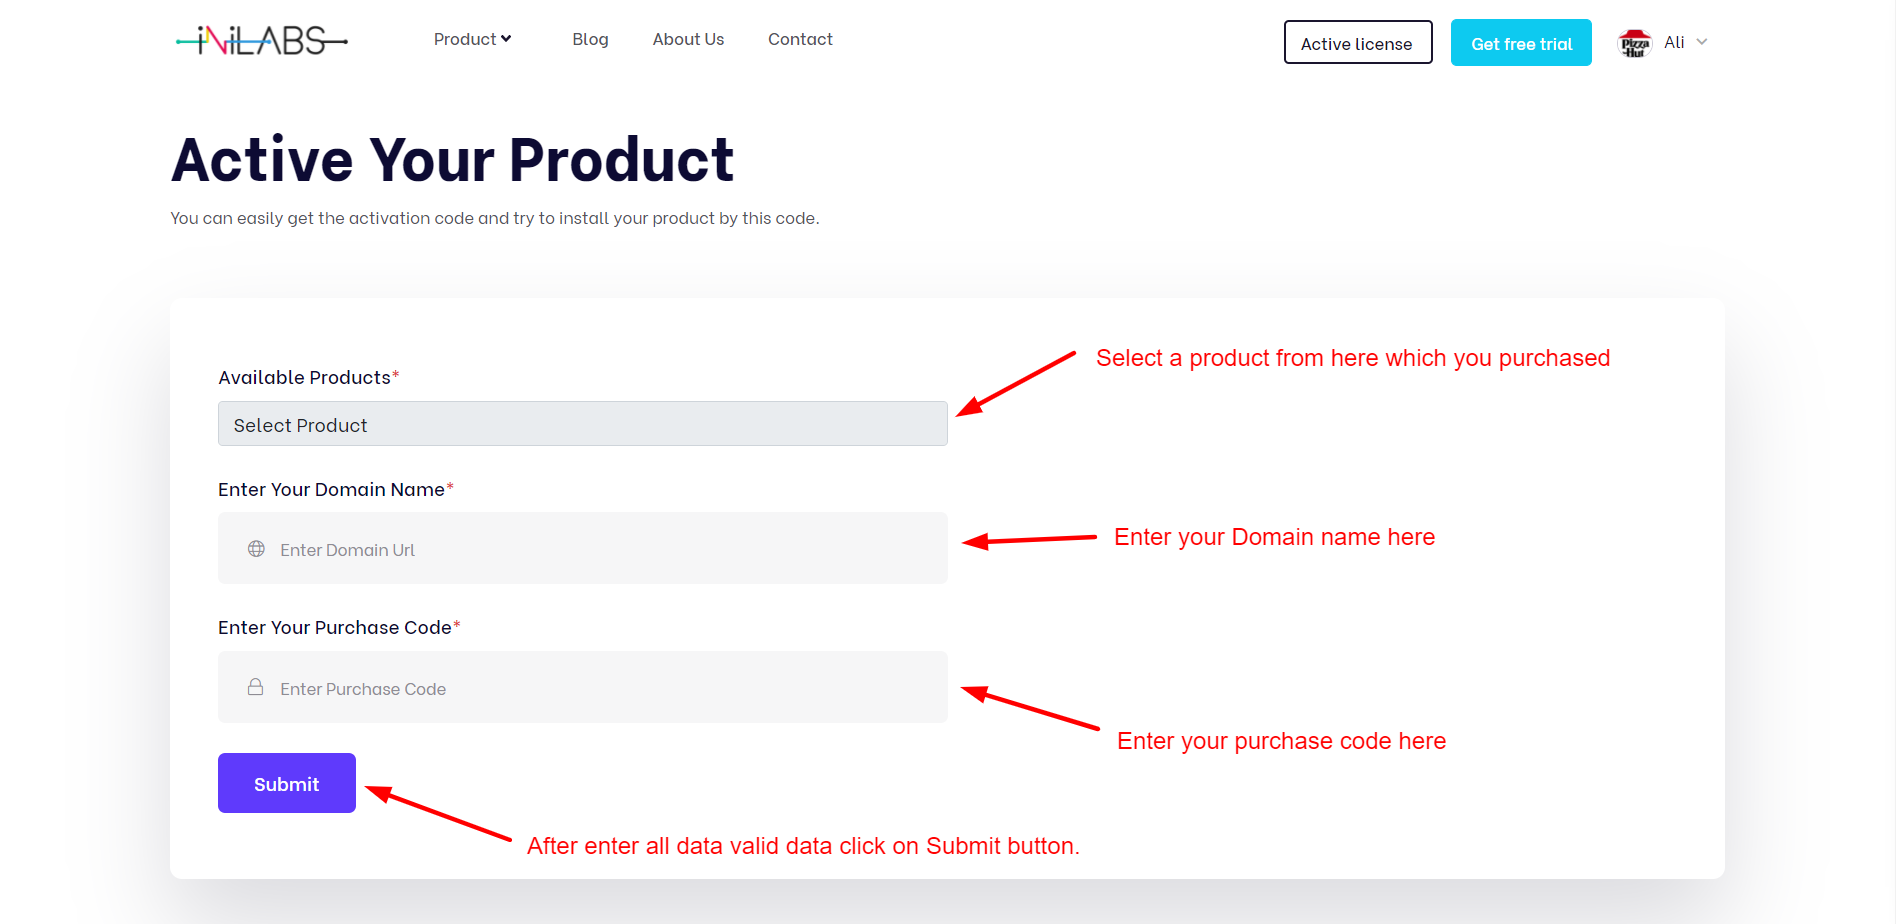
Task: Click the Ali username
Action: pos(1674,42)
